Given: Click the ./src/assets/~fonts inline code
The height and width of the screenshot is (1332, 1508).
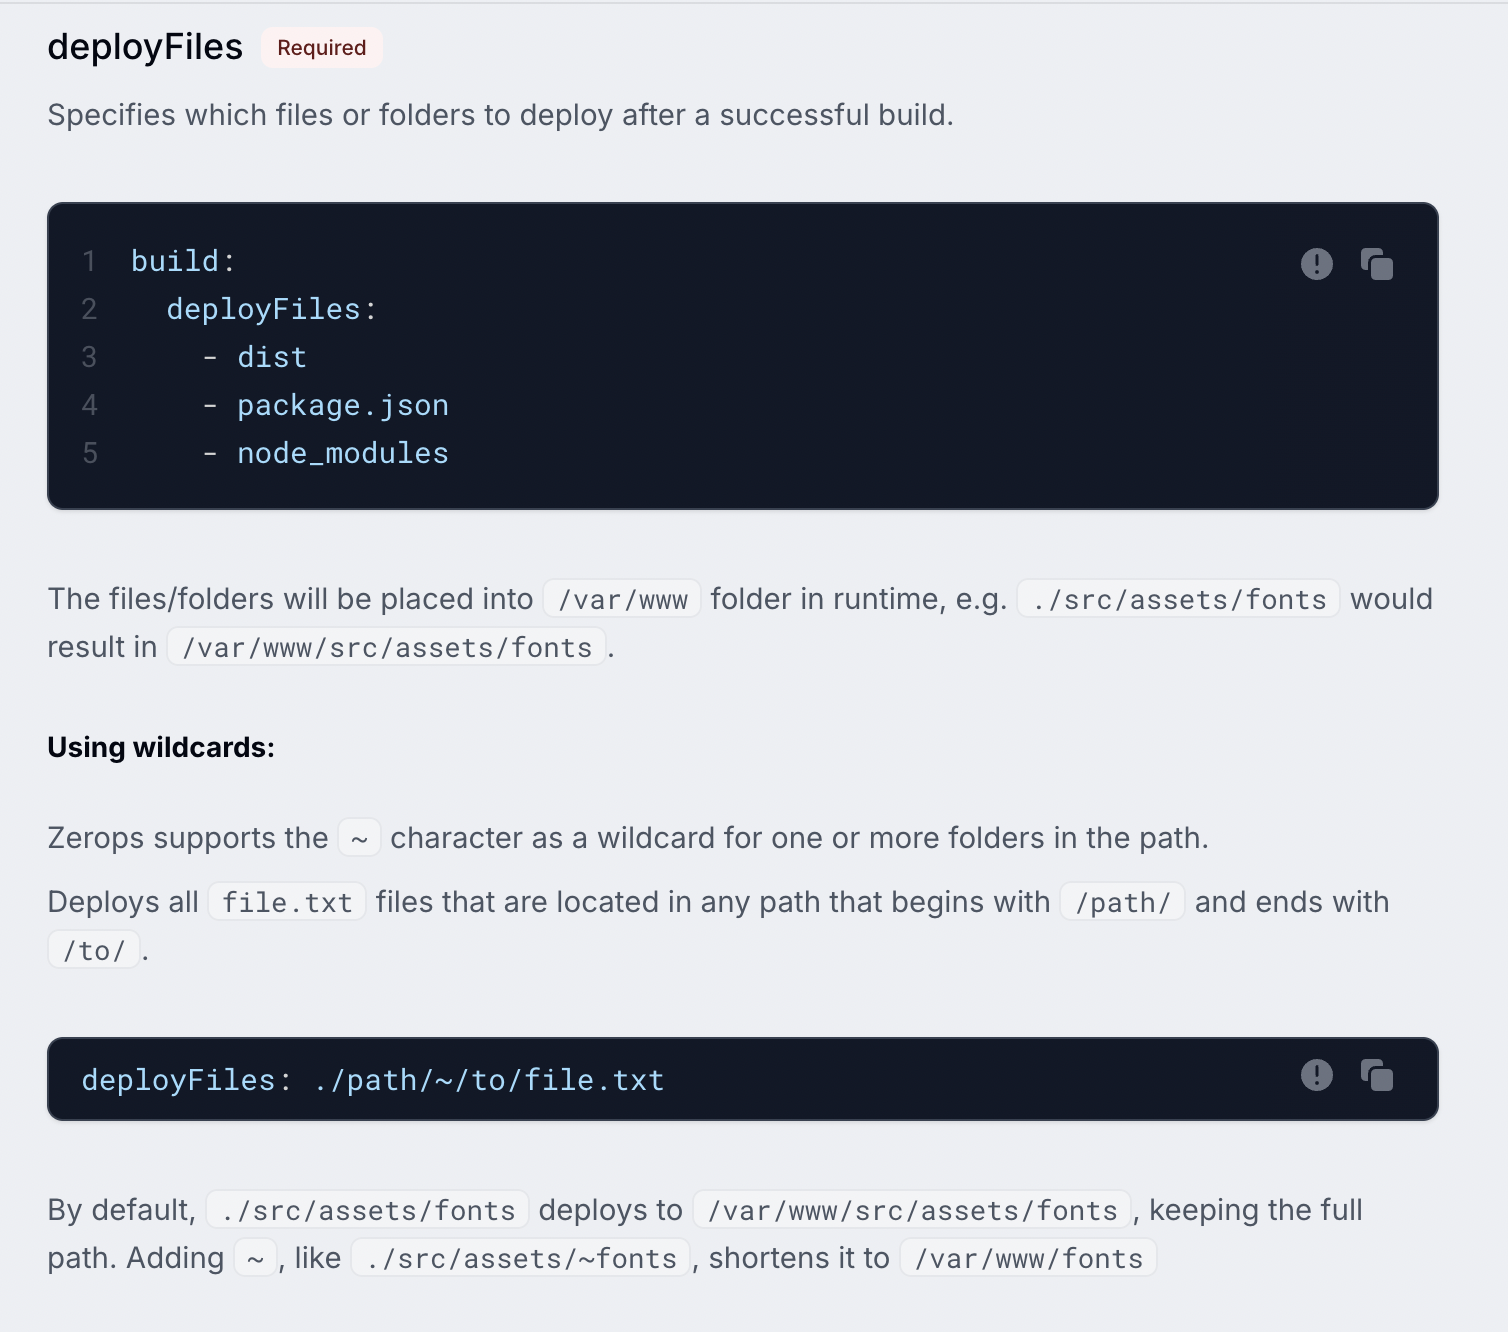Looking at the screenshot, I should [x=521, y=1258].
